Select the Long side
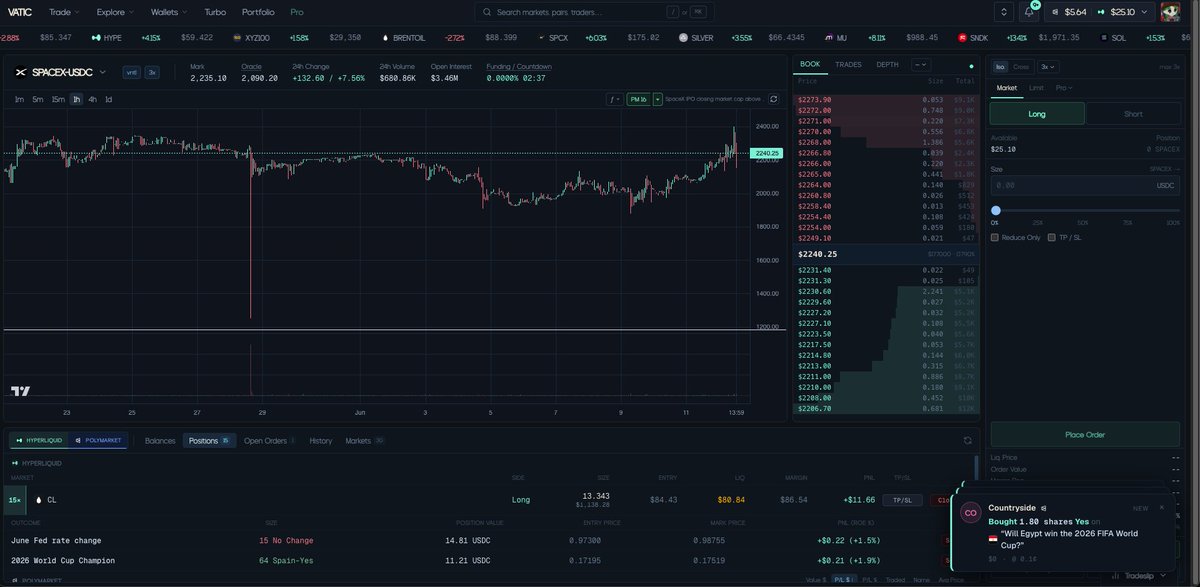The height and width of the screenshot is (587, 1200). (x=1037, y=114)
